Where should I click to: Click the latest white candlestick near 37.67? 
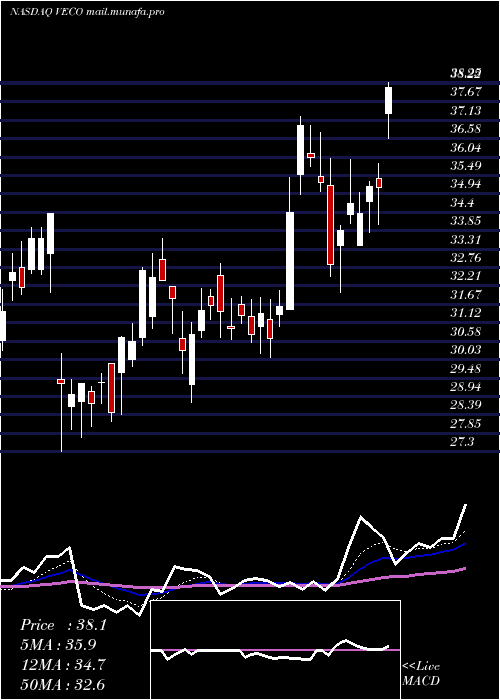coord(388,100)
